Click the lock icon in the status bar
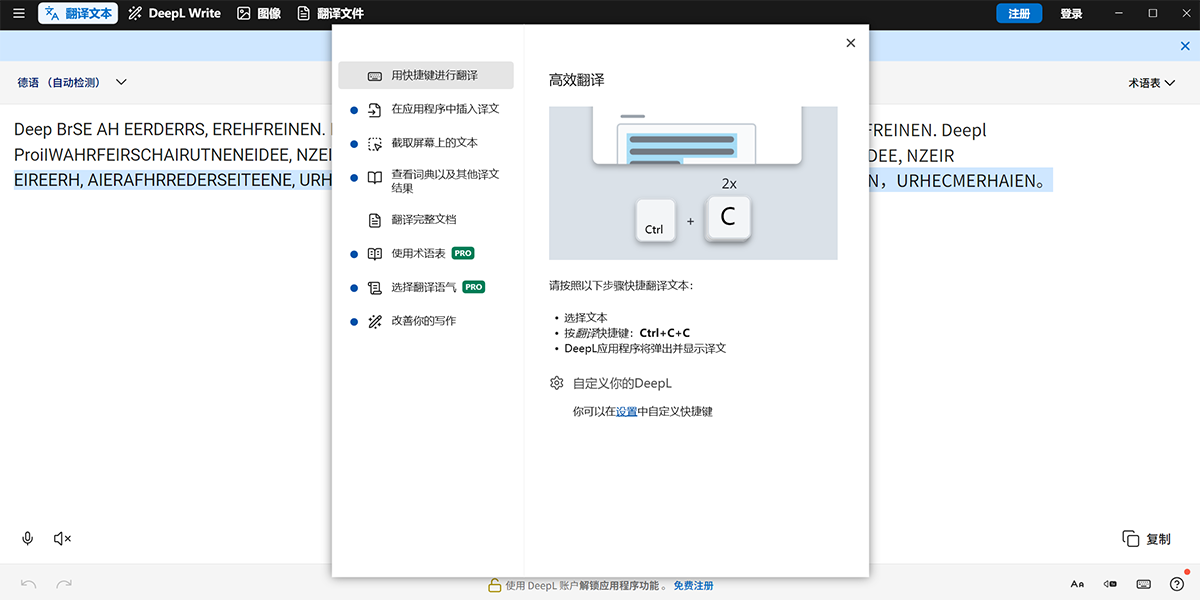The image size is (1200, 600). [x=494, y=585]
